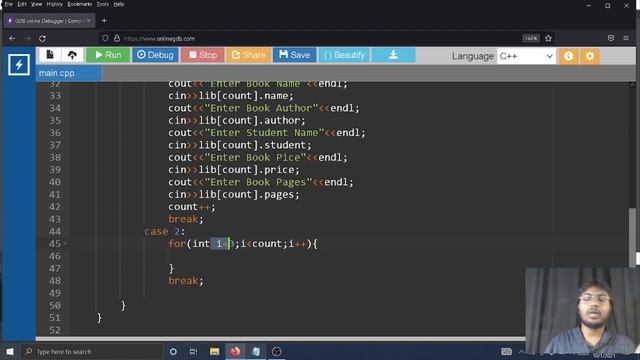640x360 pixels.
Task: Open the Pocket save icon
Action: point(611,38)
